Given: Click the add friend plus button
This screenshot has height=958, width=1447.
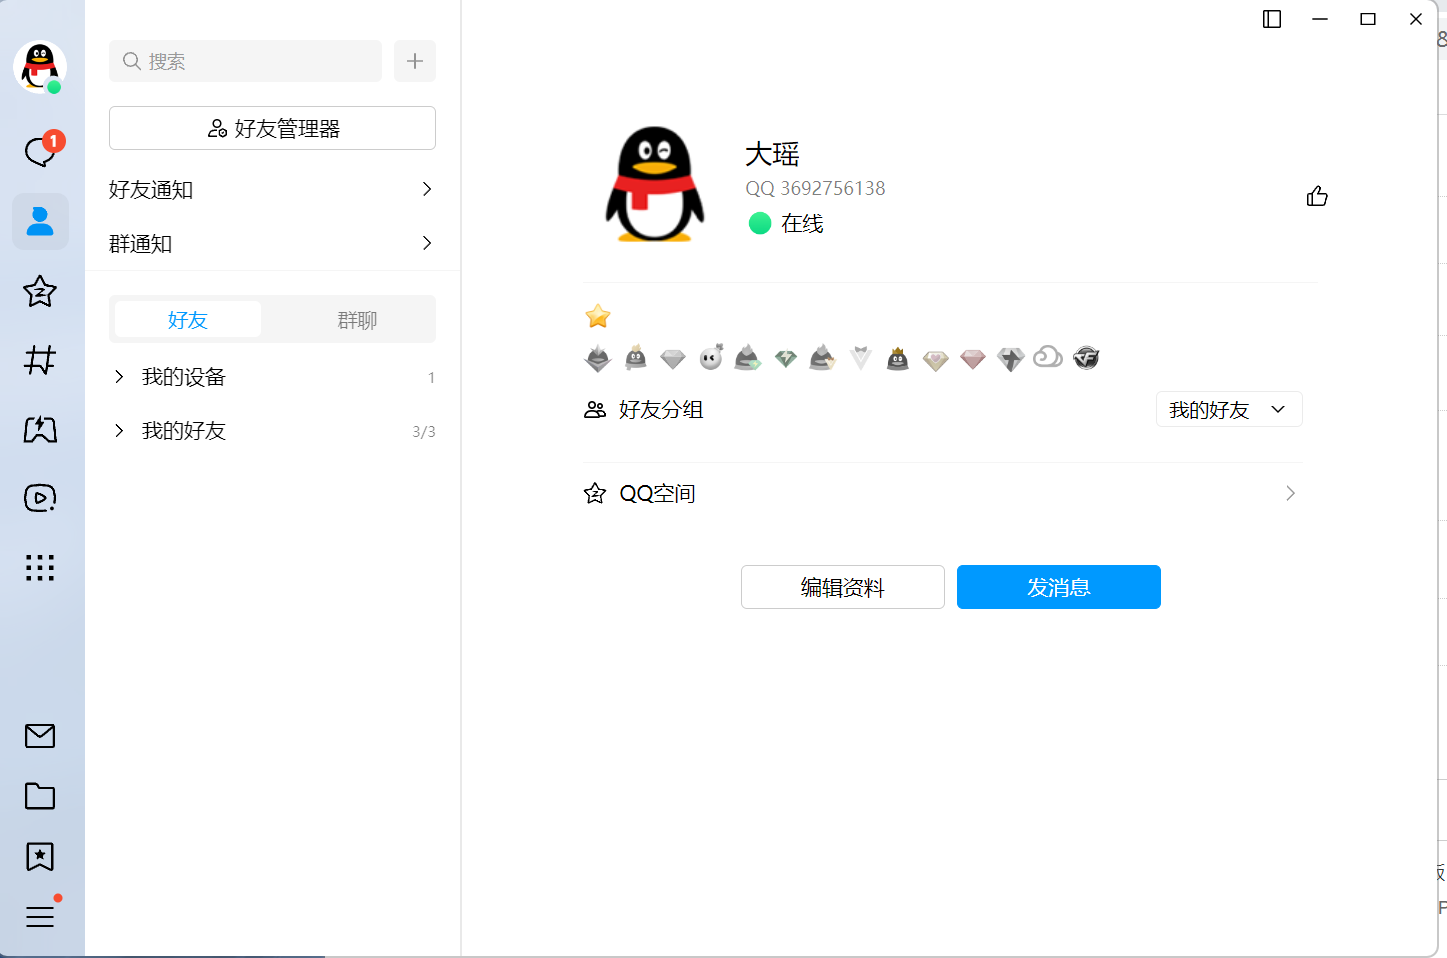Looking at the screenshot, I should tap(415, 61).
